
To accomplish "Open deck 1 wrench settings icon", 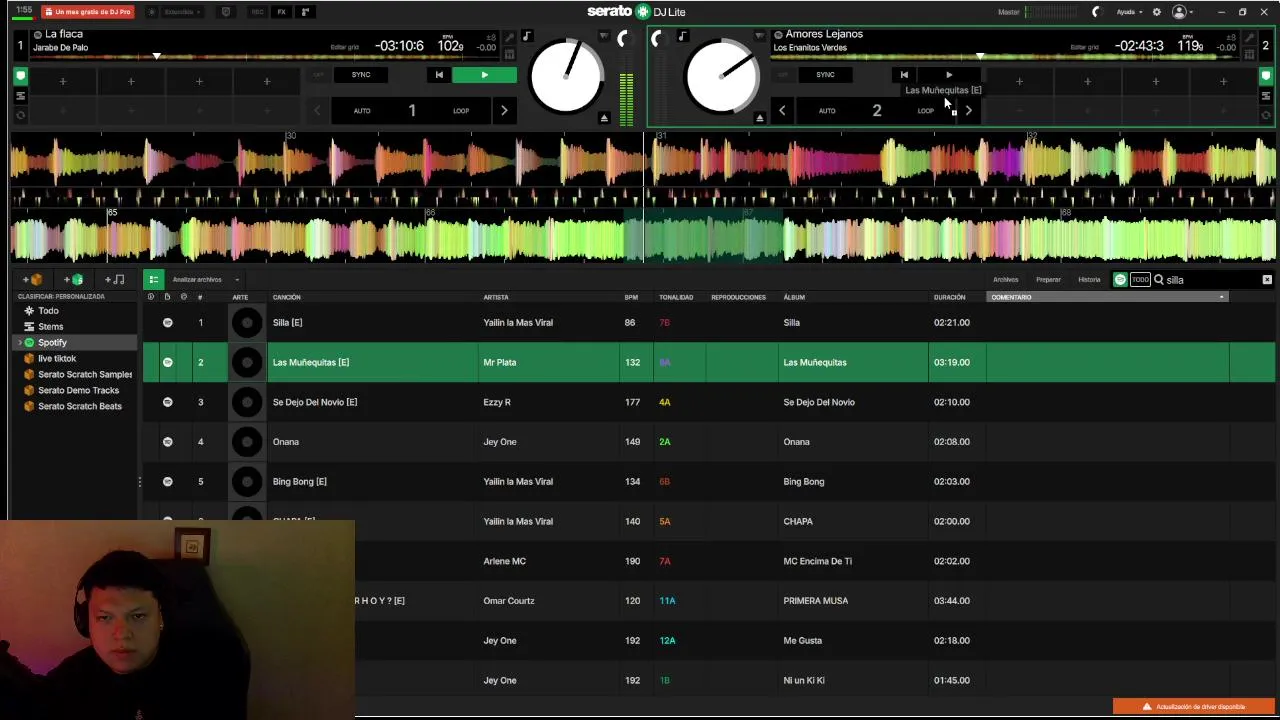I will 509,38.
